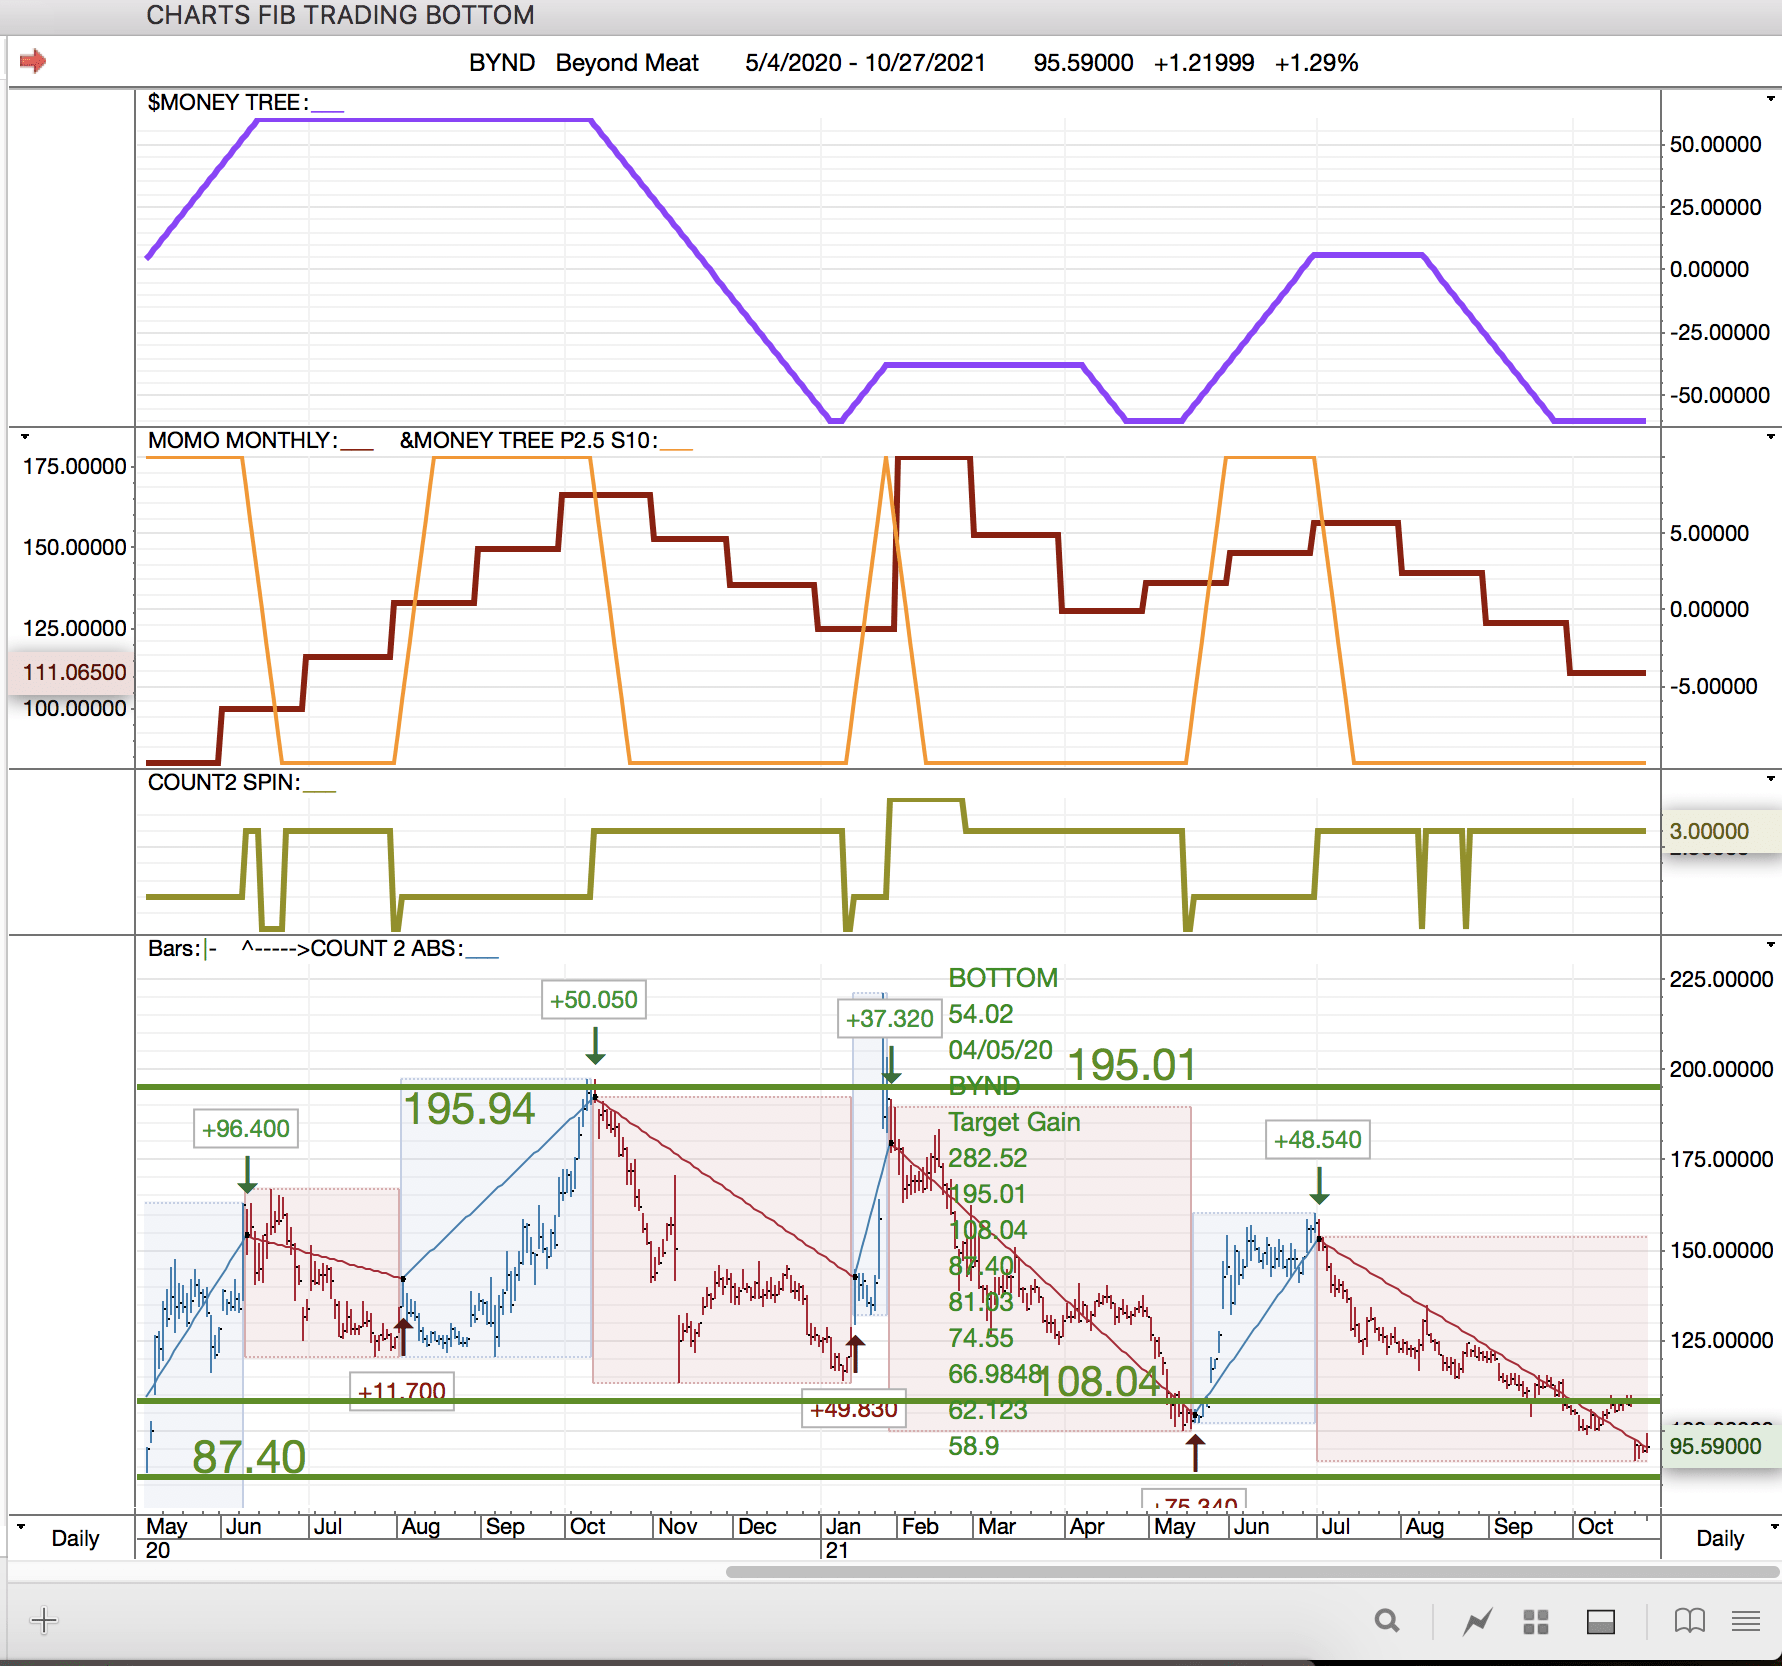Click the horizontal lines list icon

(x=1746, y=1621)
